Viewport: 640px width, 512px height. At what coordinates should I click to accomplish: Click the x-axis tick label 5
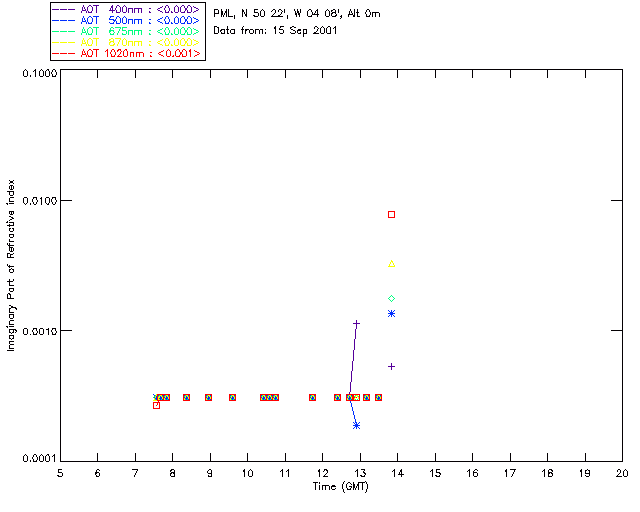(60, 473)
